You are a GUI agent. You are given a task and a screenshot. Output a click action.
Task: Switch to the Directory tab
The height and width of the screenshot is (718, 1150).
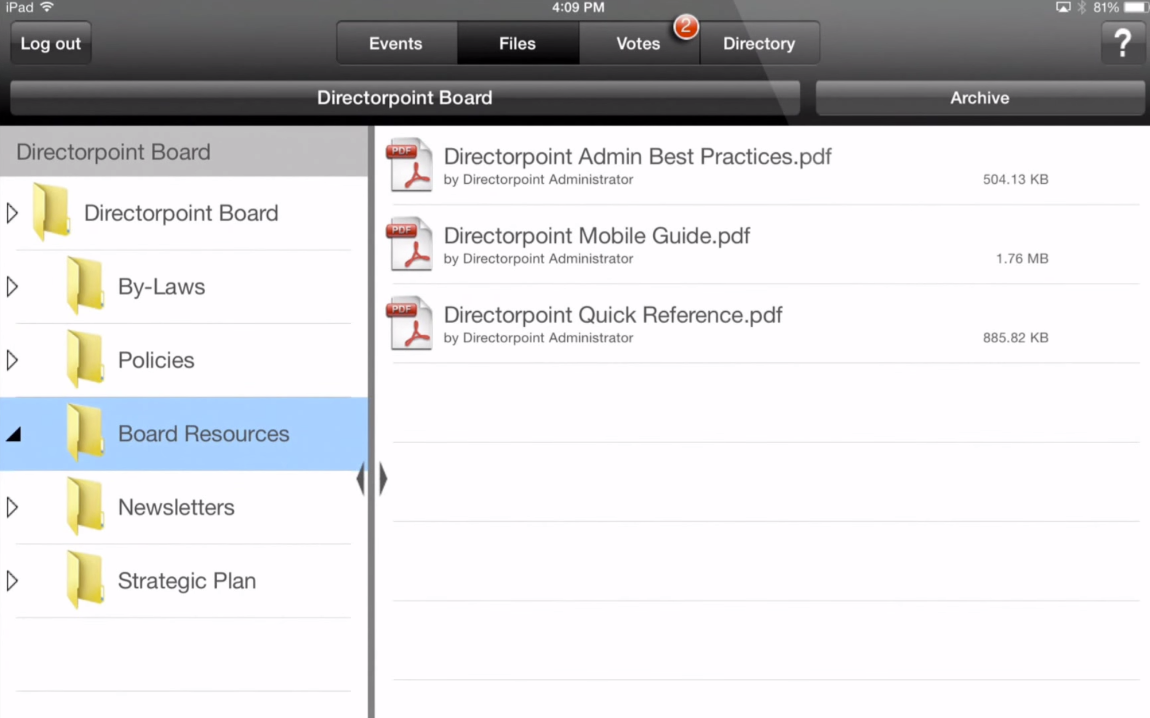pos(759,43)
